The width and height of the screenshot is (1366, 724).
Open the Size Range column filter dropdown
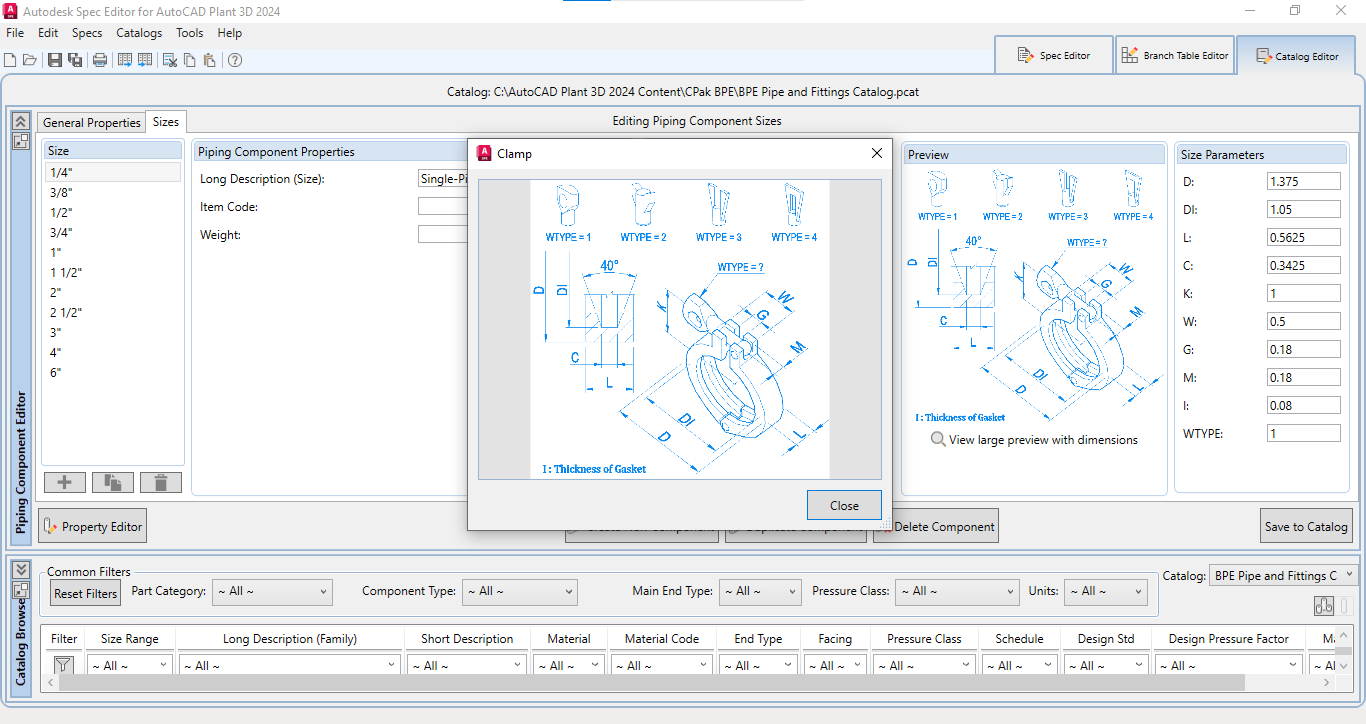click(x=129, y=665)
